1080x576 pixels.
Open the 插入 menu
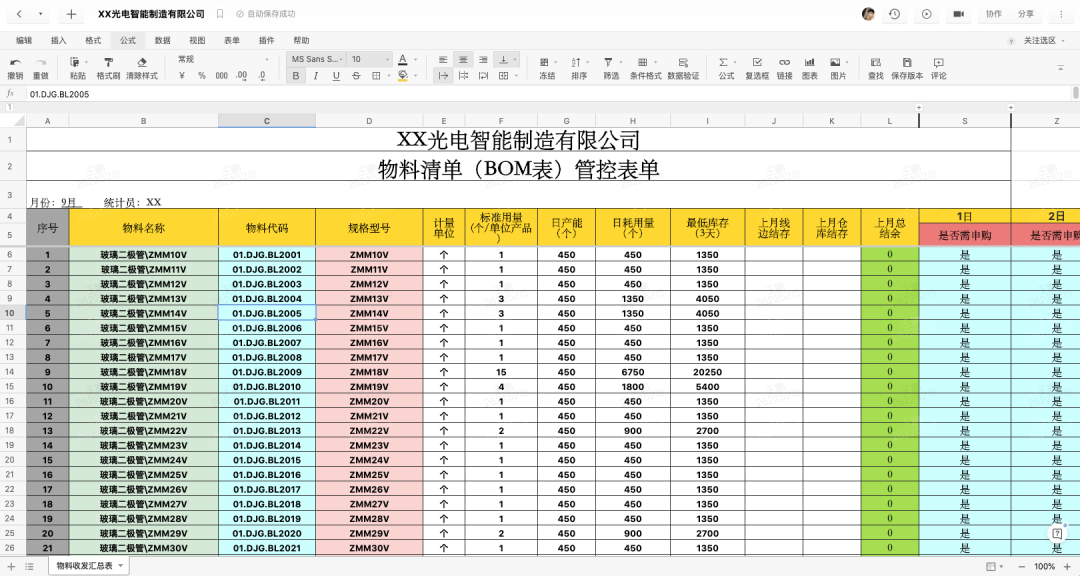tap(59, 41)
